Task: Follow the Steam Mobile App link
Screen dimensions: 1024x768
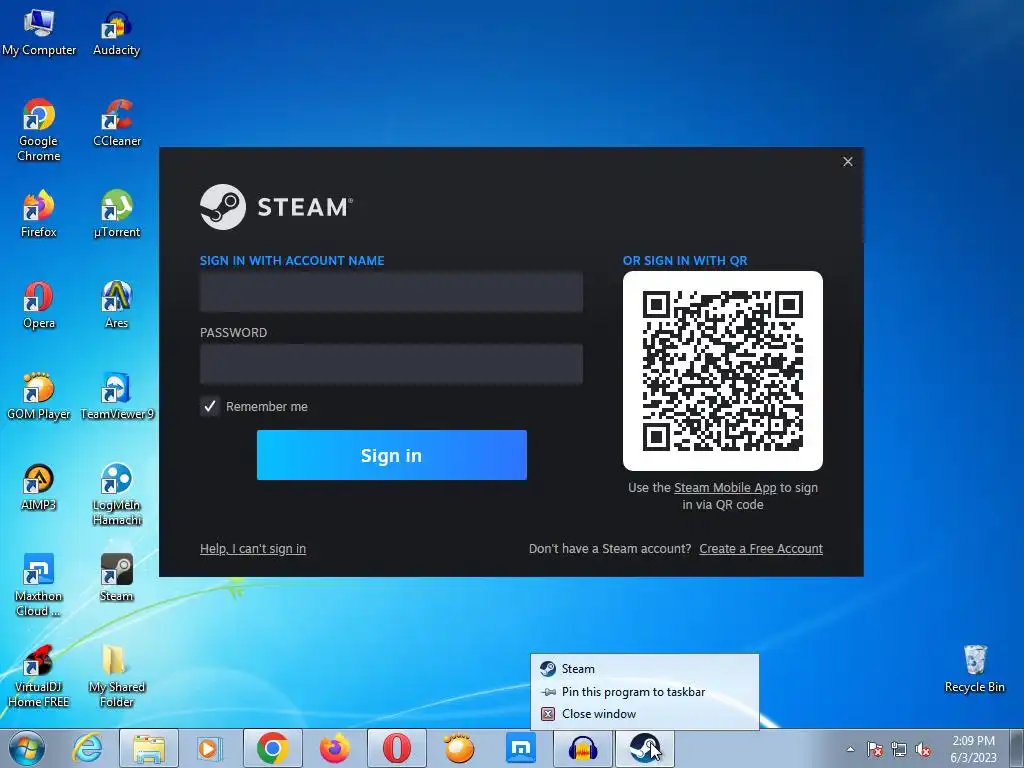Action: [725, 488]
